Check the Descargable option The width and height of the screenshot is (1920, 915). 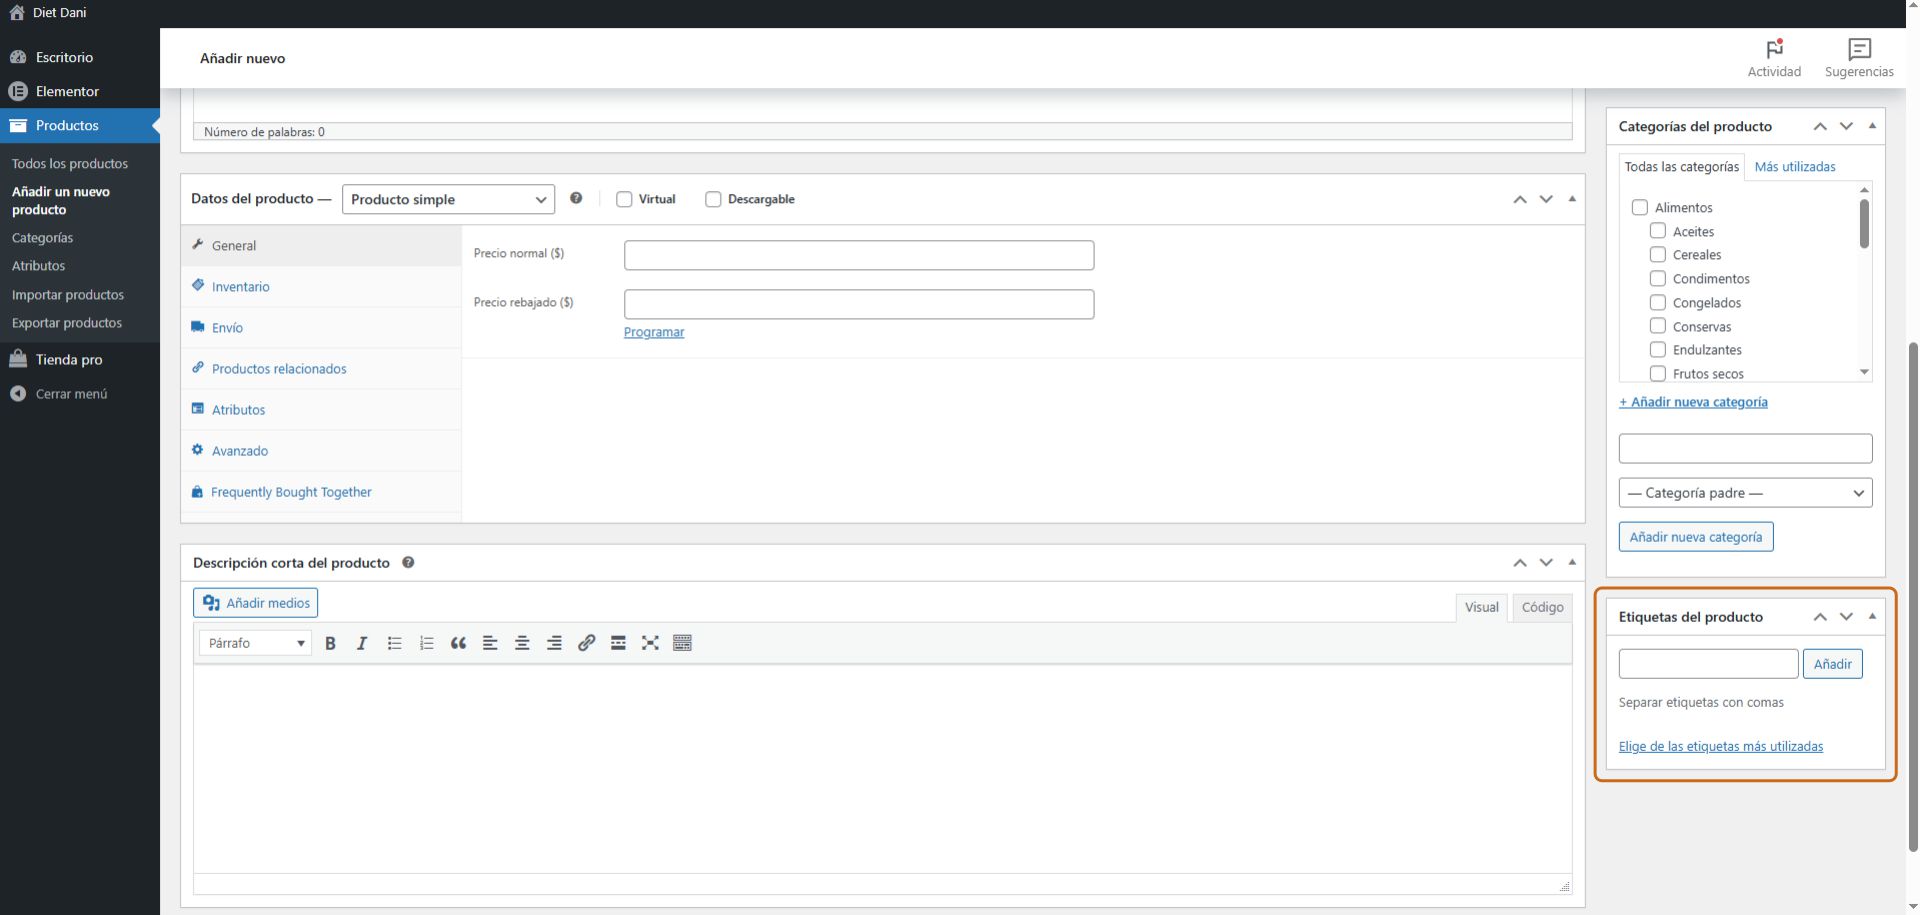coord(713,199)
